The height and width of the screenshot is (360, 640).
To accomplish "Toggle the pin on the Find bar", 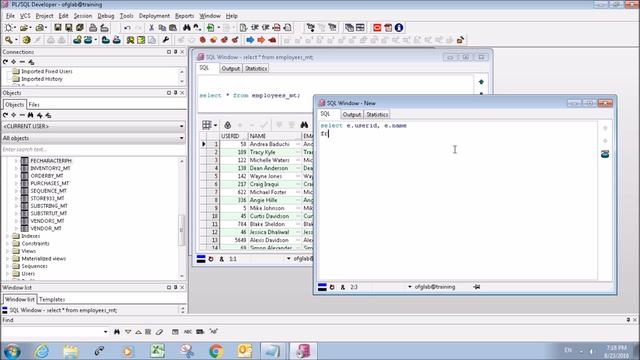I will coord(628,320).
